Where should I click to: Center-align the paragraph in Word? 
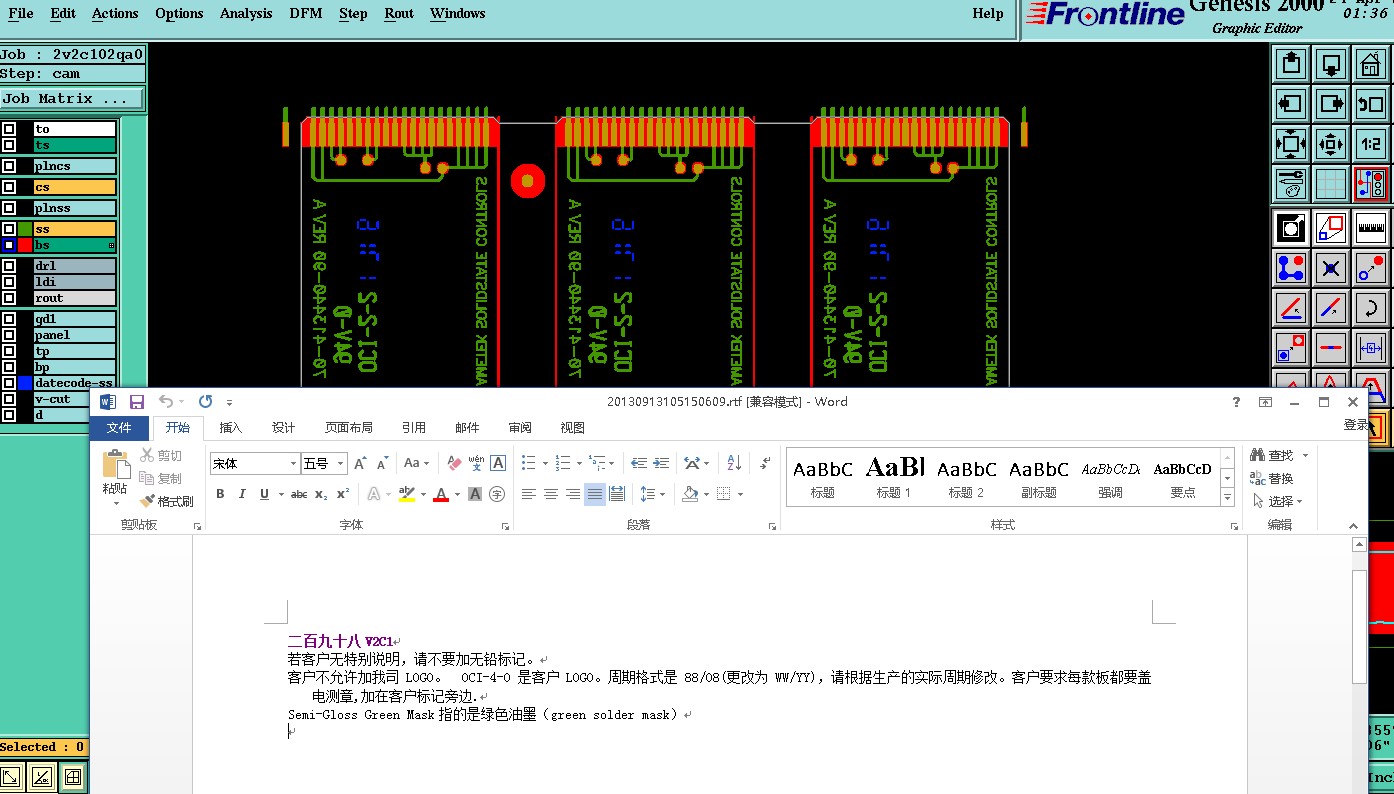click(x=551, y=494)
